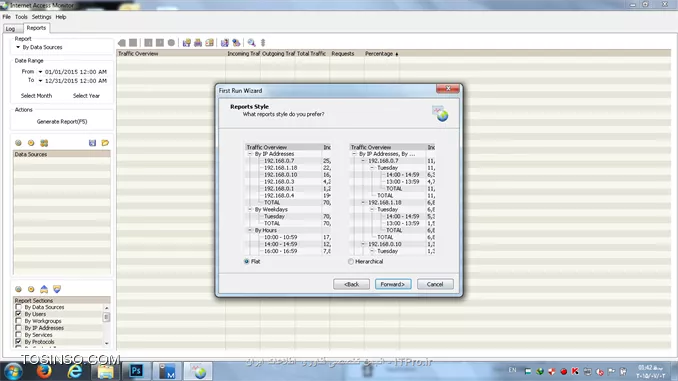Click the yellow open-folder icon above Data Sources
The image size is (678, 381).
(x=105, y=143)
